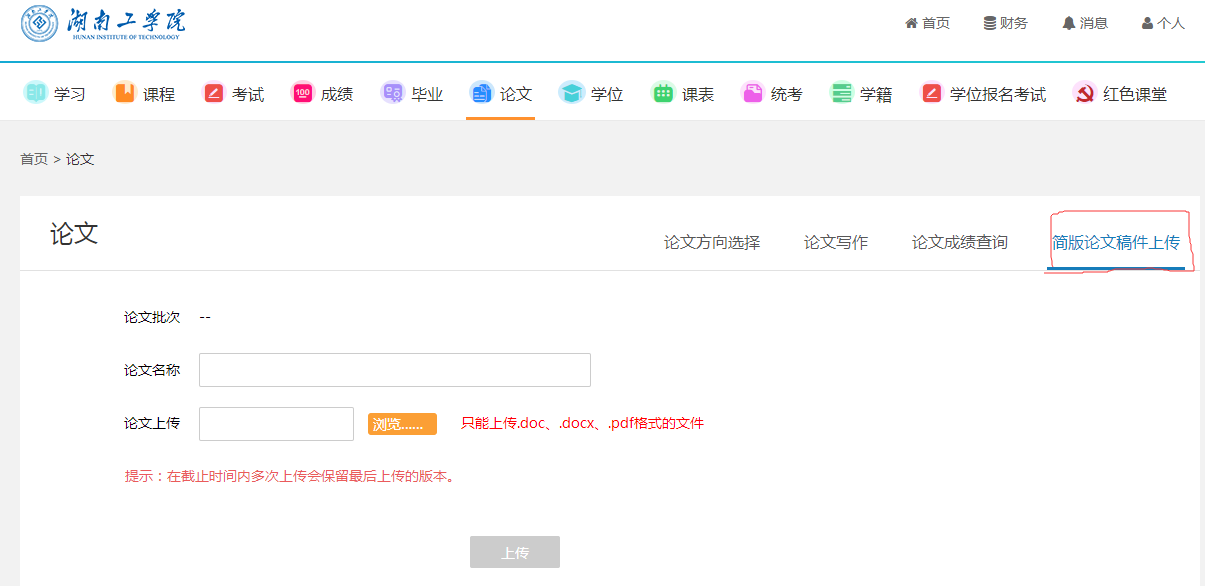Click the 论文名称 text input field
This screenshot has width=1205, height=586.
tap(395, 370)
